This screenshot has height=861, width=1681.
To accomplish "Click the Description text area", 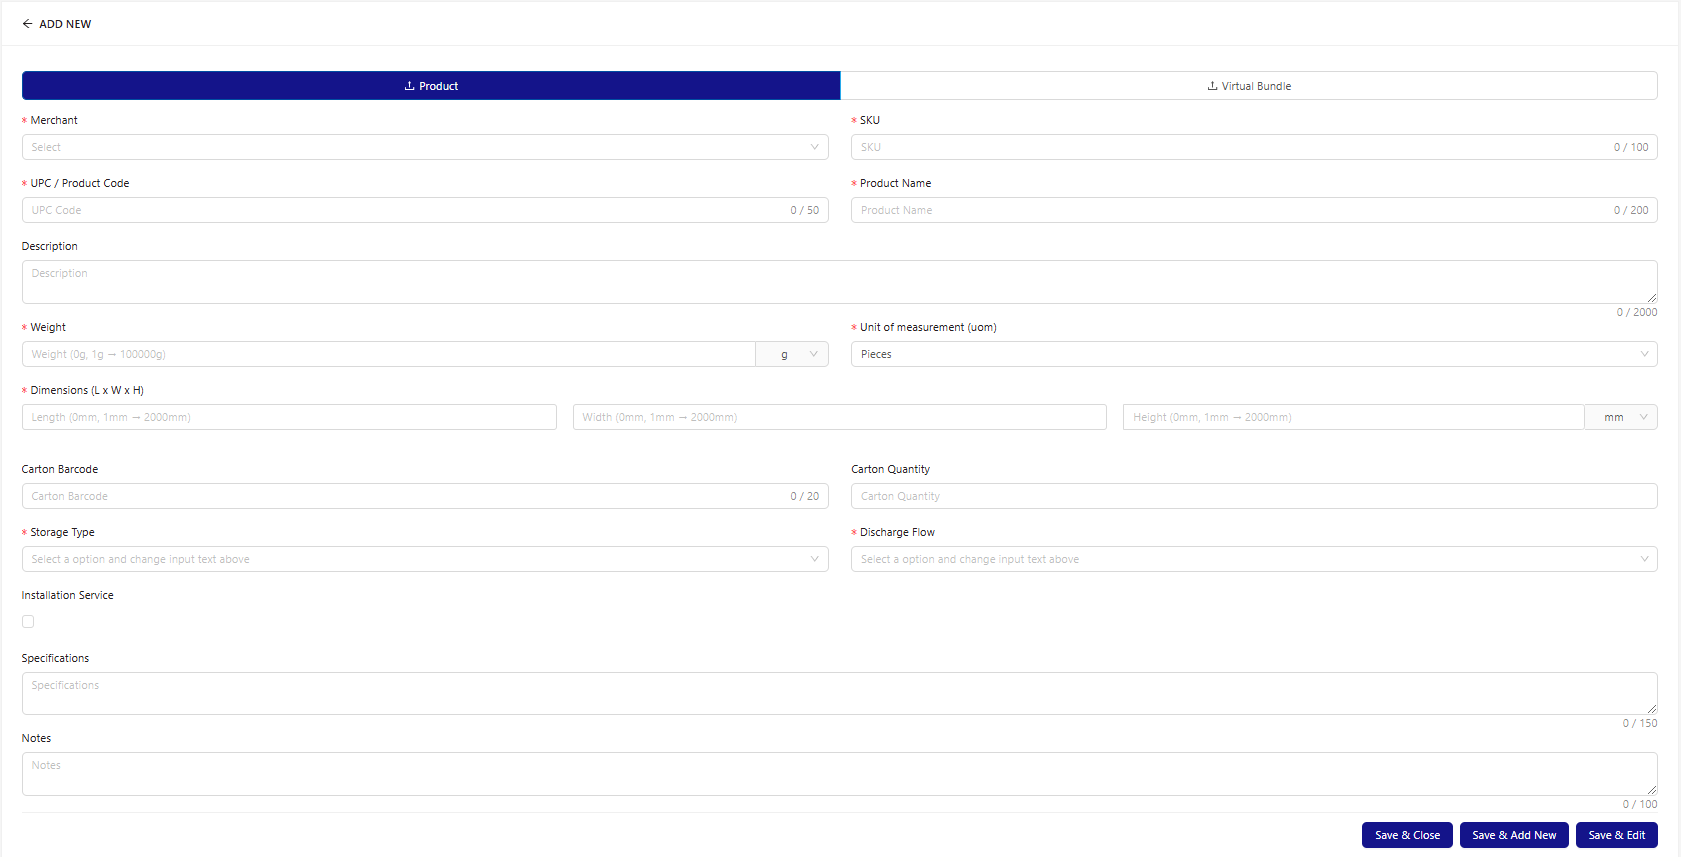I will click(839, 282).
